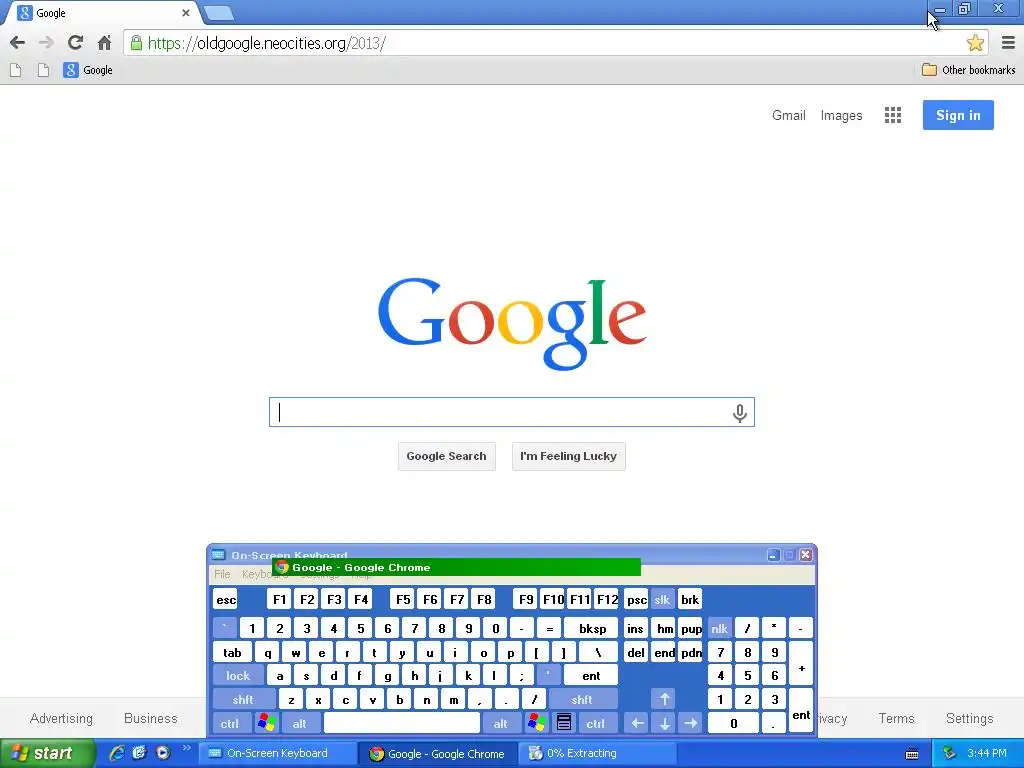Click the del key on the keyboard
Image resolution: width=1024 pixels, height=768 pixels.
click(x=636, y=652)
